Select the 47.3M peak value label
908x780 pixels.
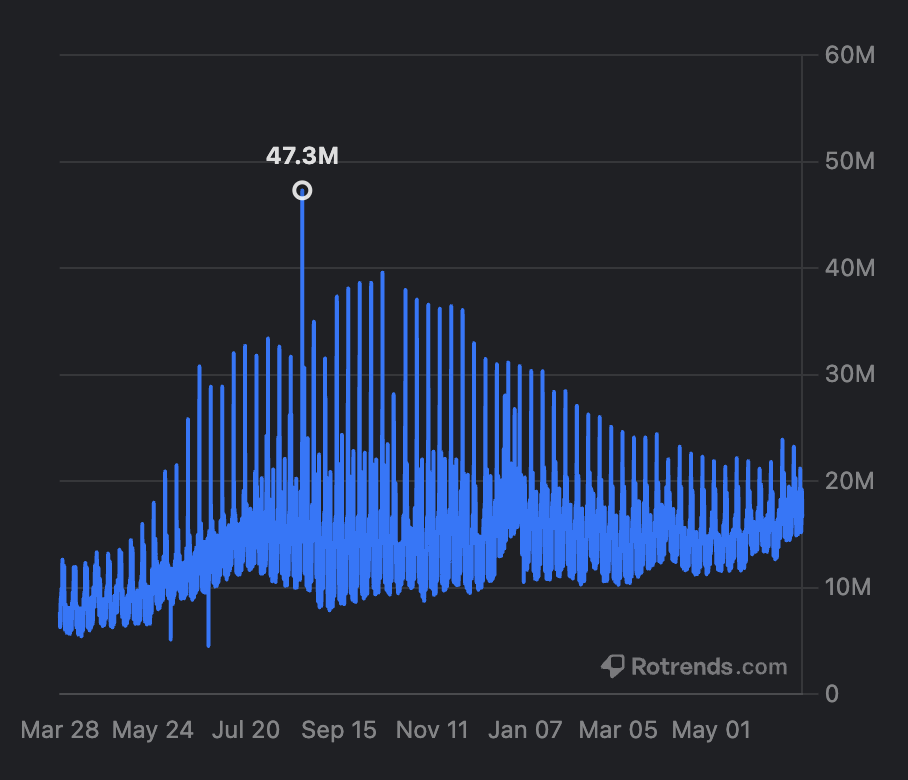click(x=302, y=156)
